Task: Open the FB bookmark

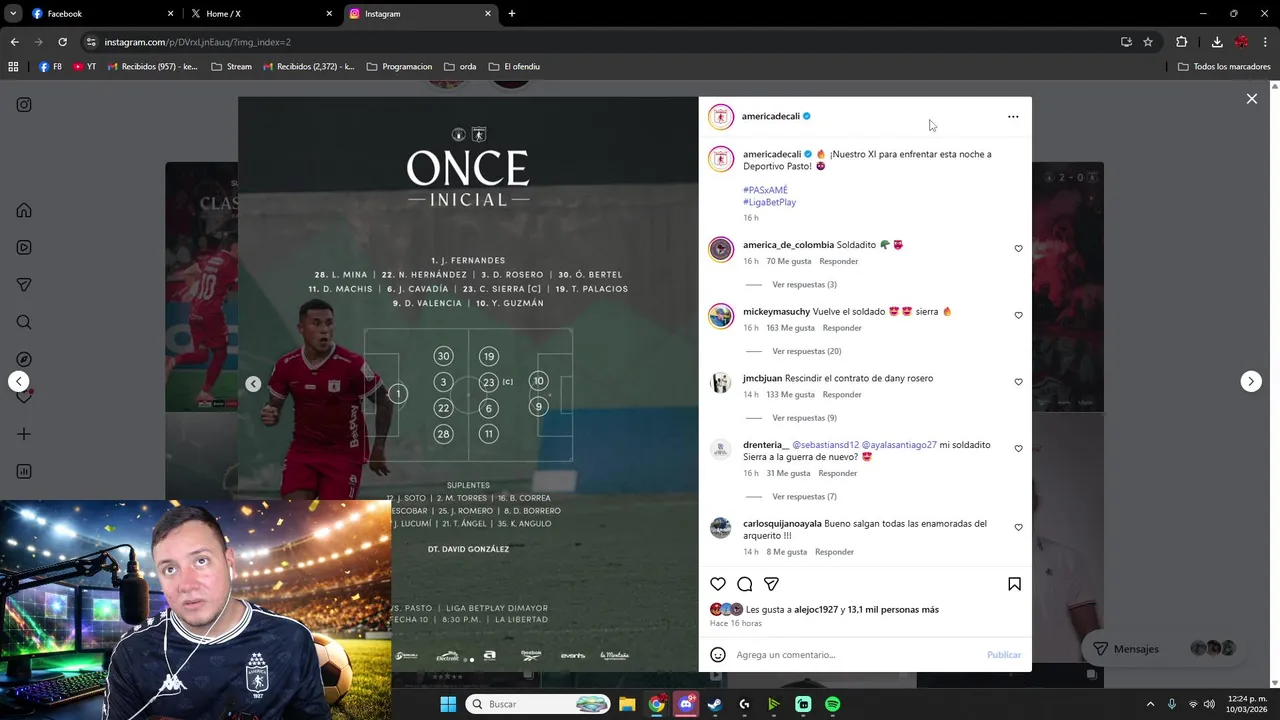Action: 50,67
